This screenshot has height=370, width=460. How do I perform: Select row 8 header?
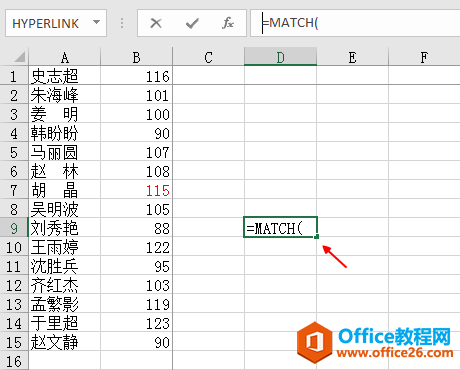14,209
